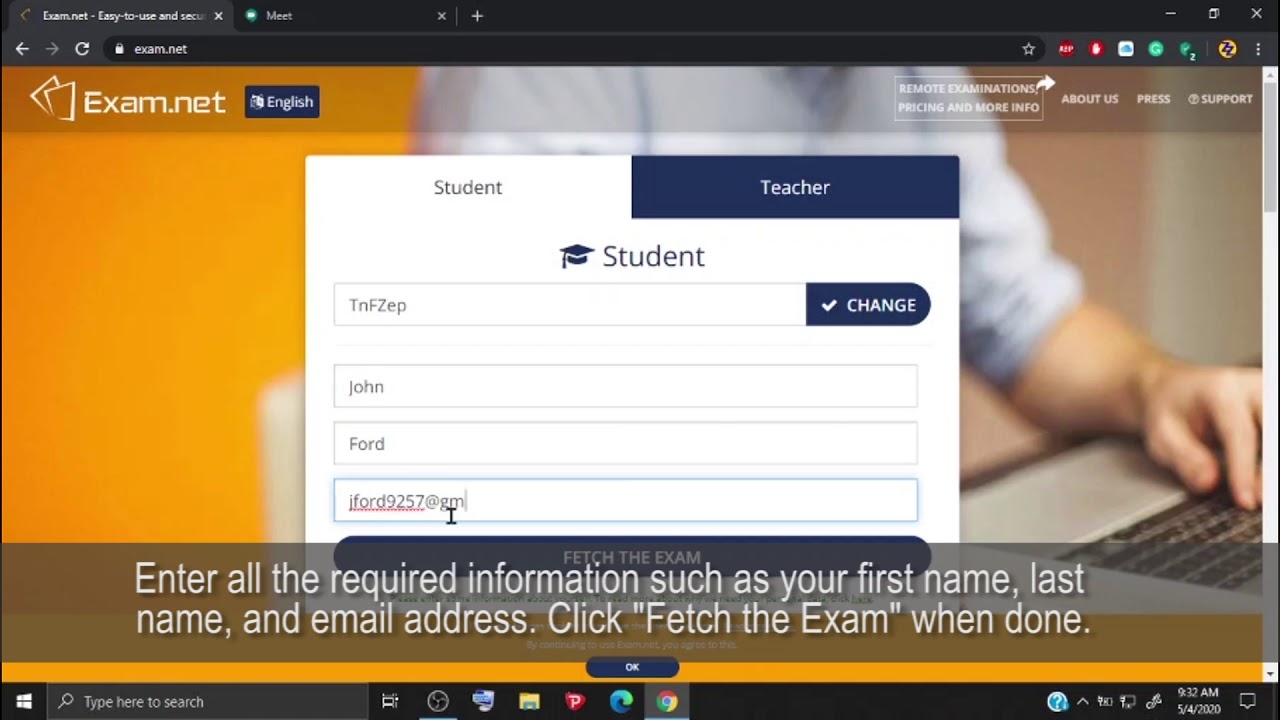Open the Chrome profile avatar
This screenshot has height=720, width=1280.
pos(1227,48)
